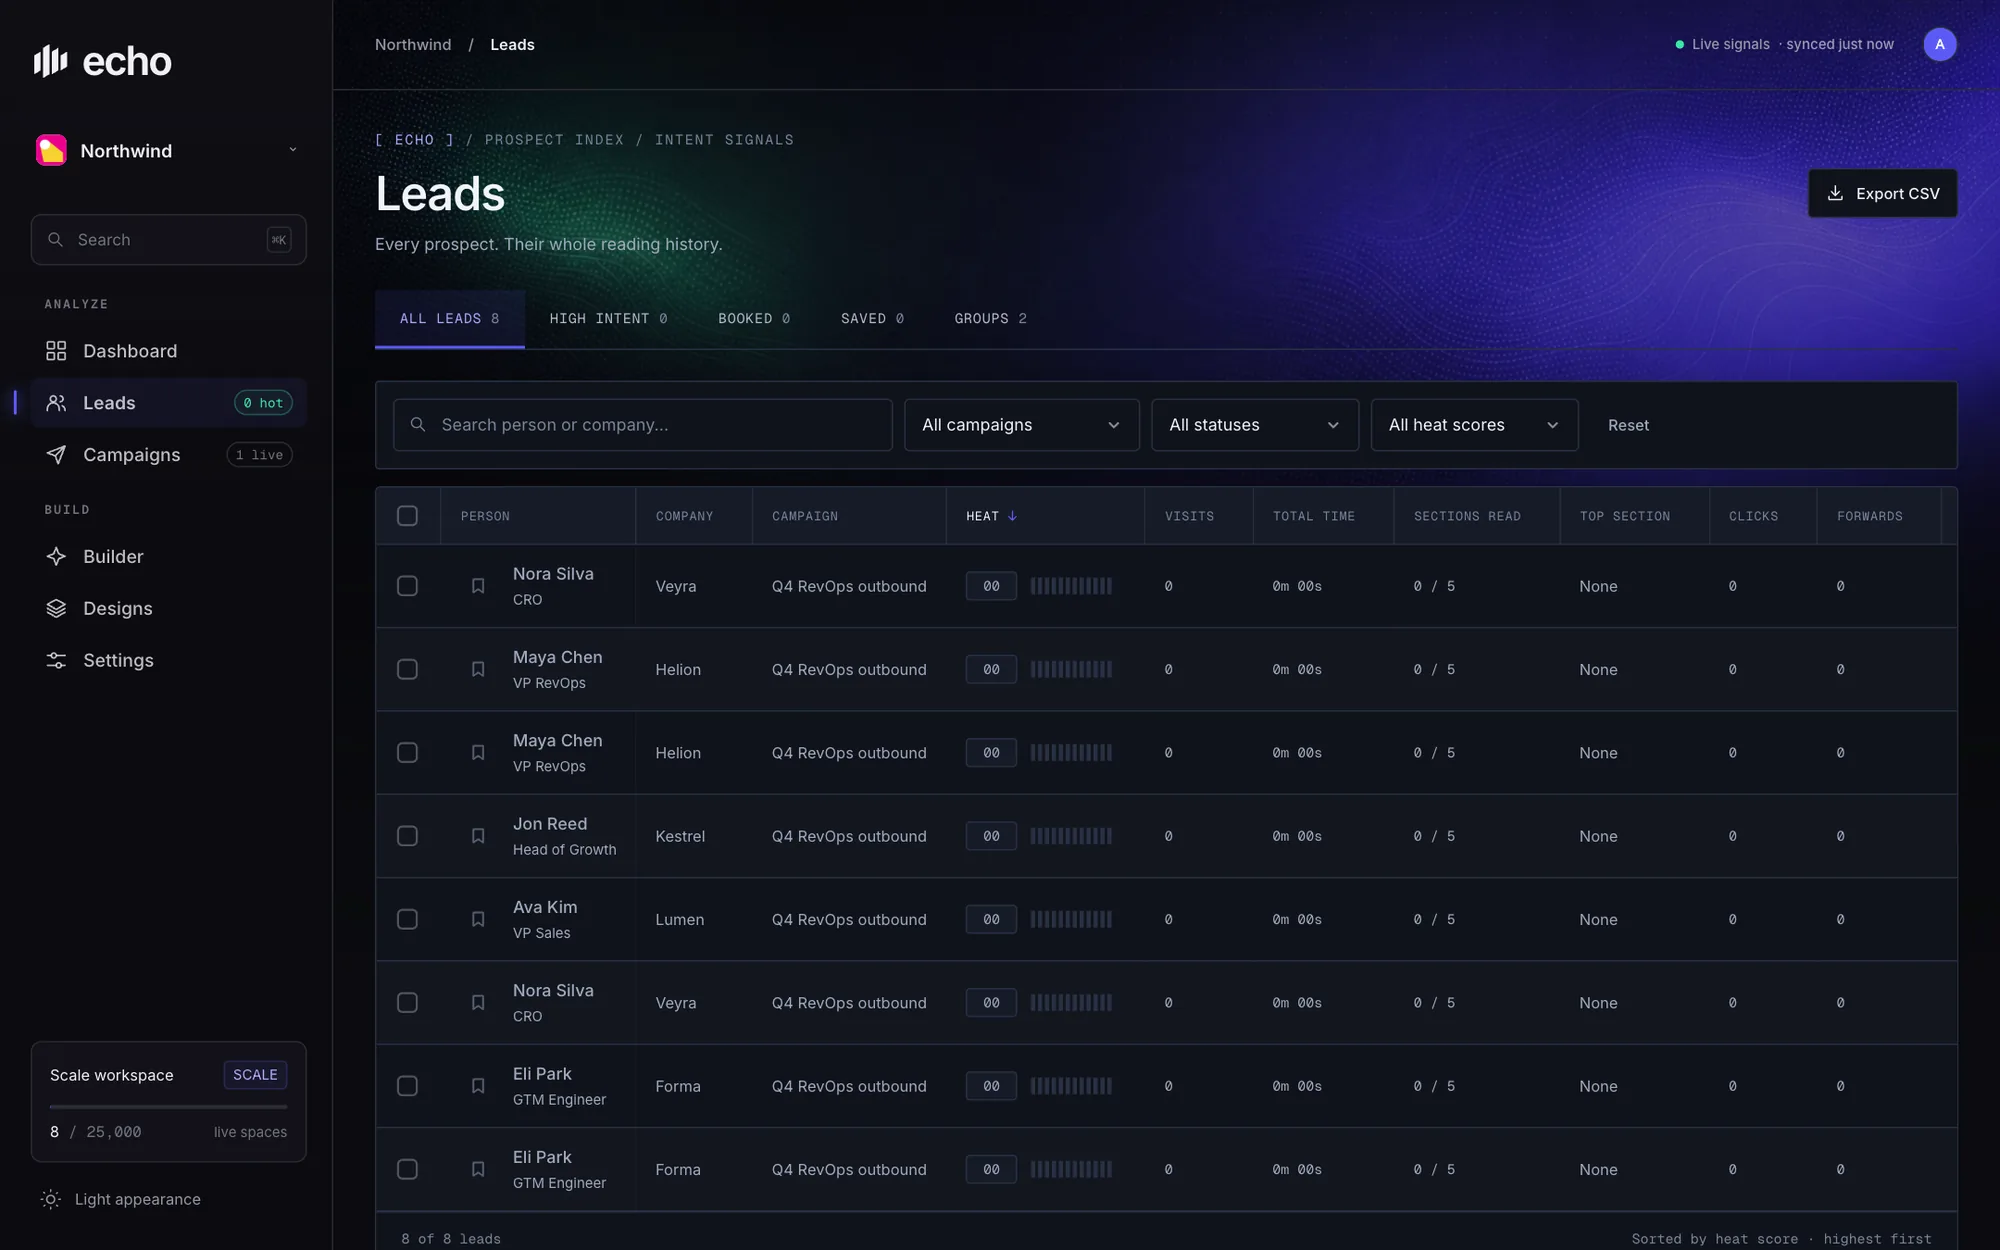The height and width of the screenshot is (1250, 2000).
Task: Click the Export CSV button
Action: coord(1882,193)
